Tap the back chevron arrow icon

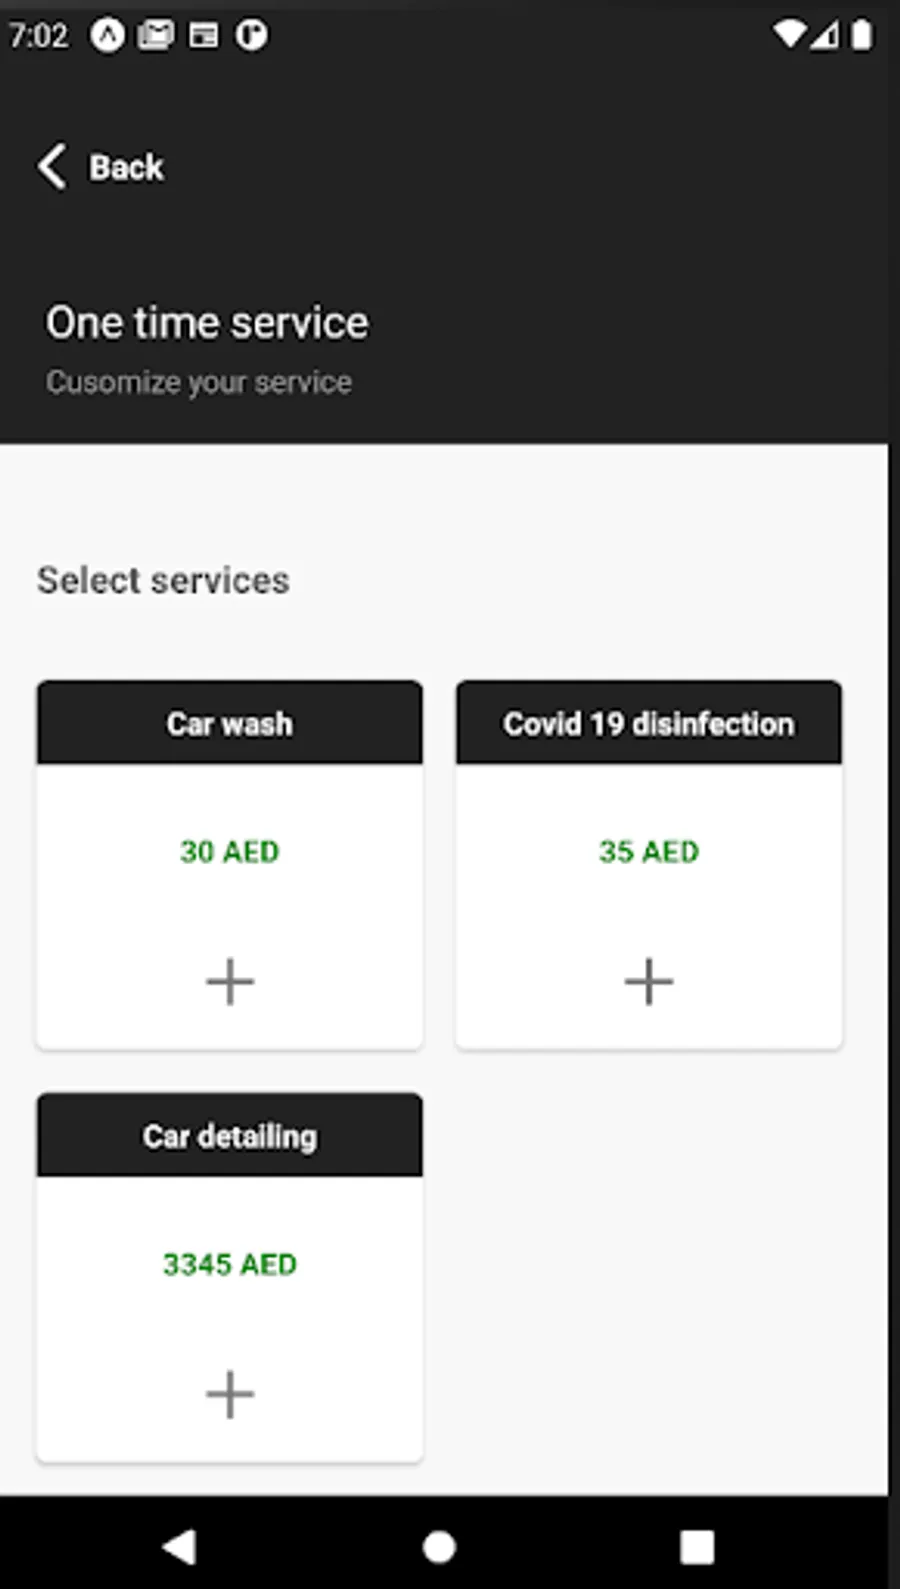52,166
